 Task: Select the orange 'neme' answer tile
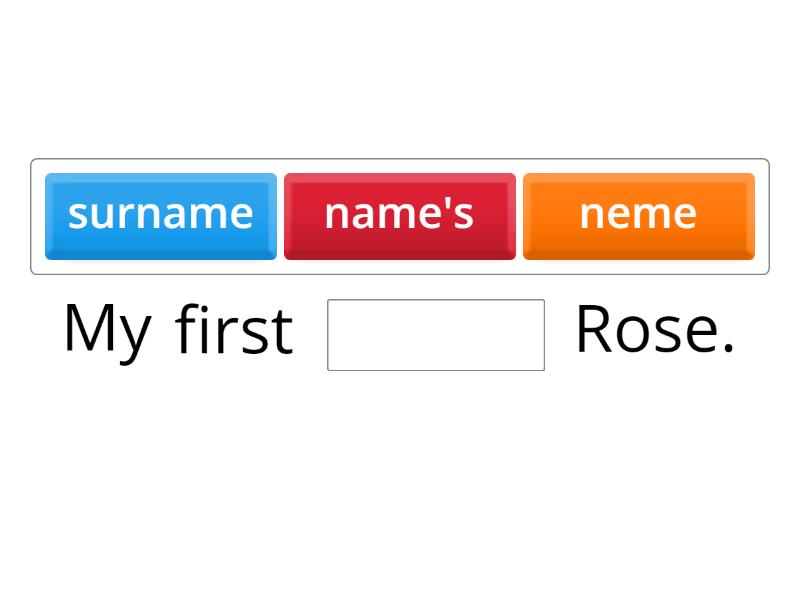click(x=638, y=214)
